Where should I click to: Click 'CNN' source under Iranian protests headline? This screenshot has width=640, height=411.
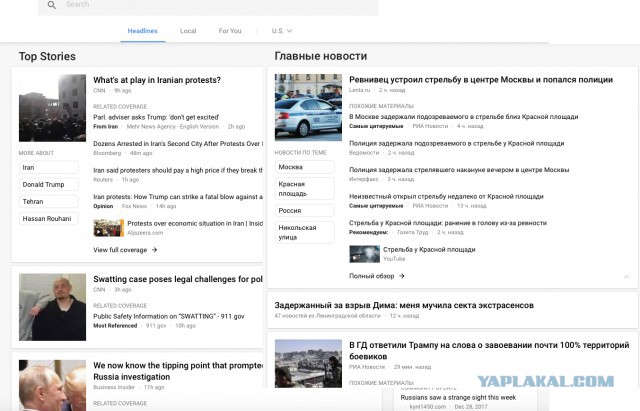(99, 91)
